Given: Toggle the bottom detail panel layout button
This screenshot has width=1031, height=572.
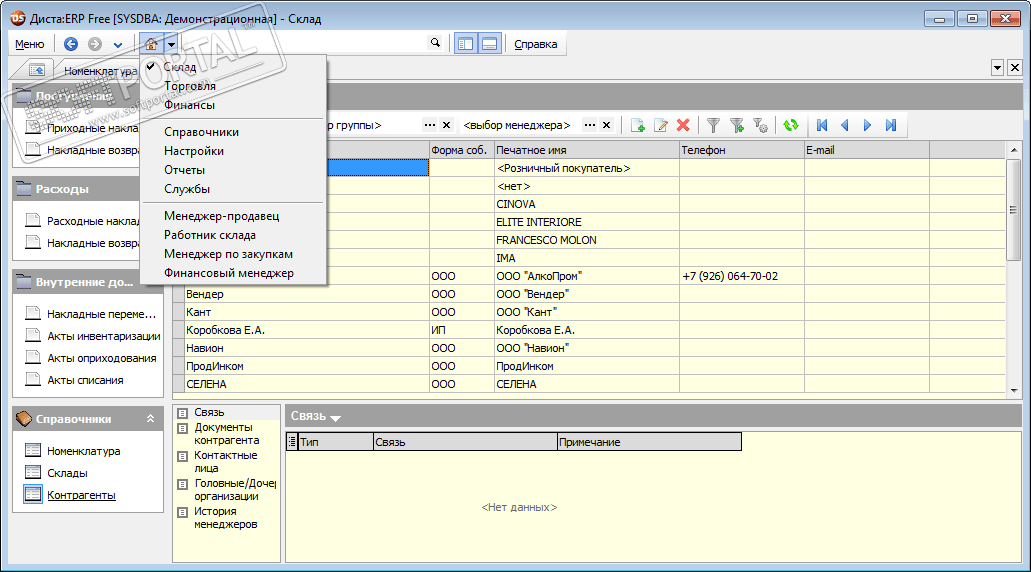Looking at the screenshot, I should [x=490, y=44].
